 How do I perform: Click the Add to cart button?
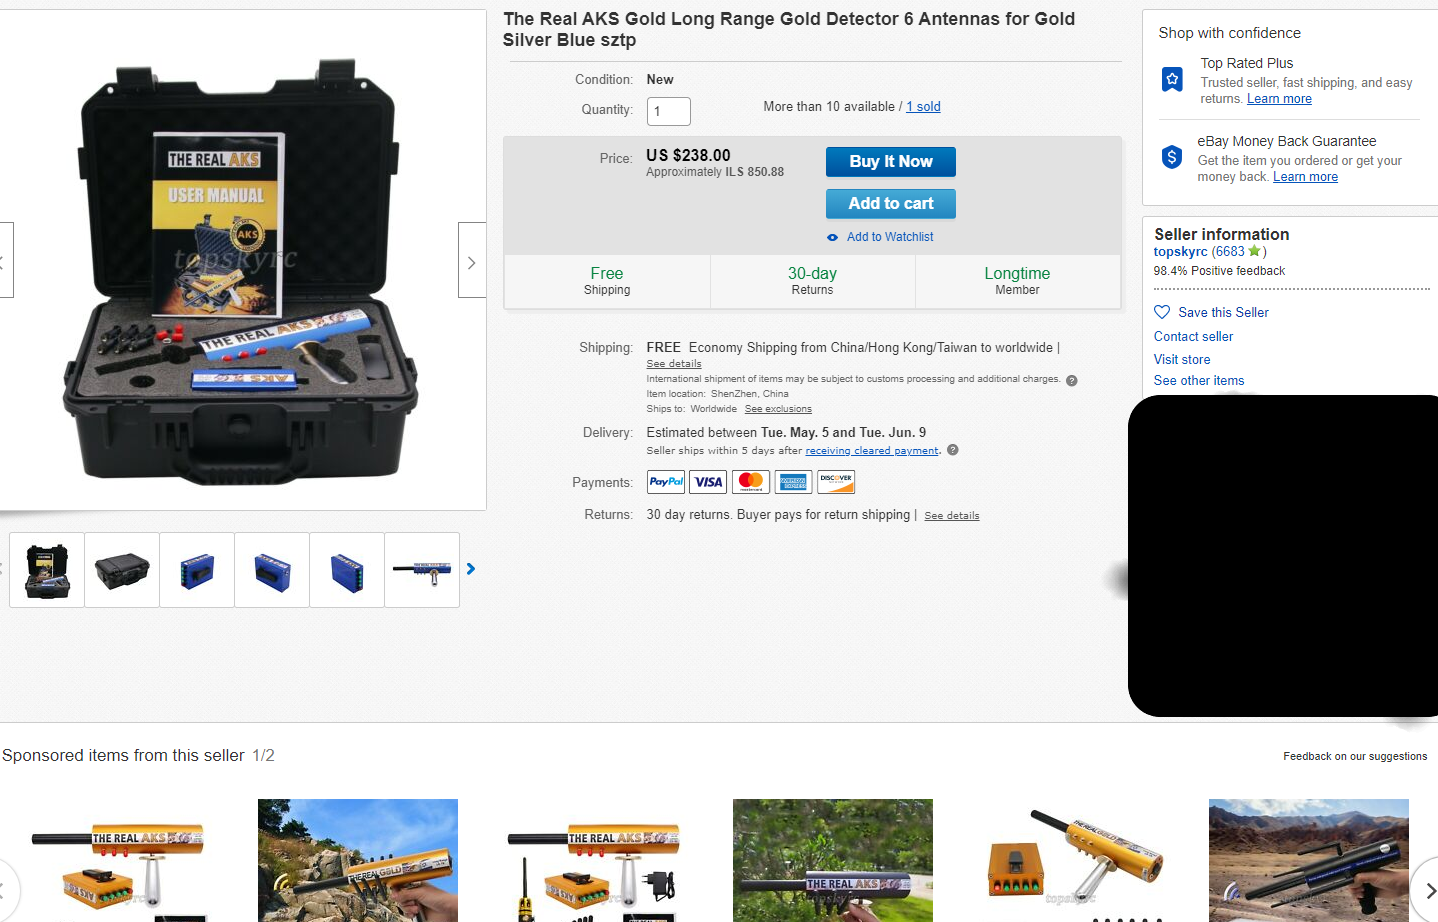(891, 204)
